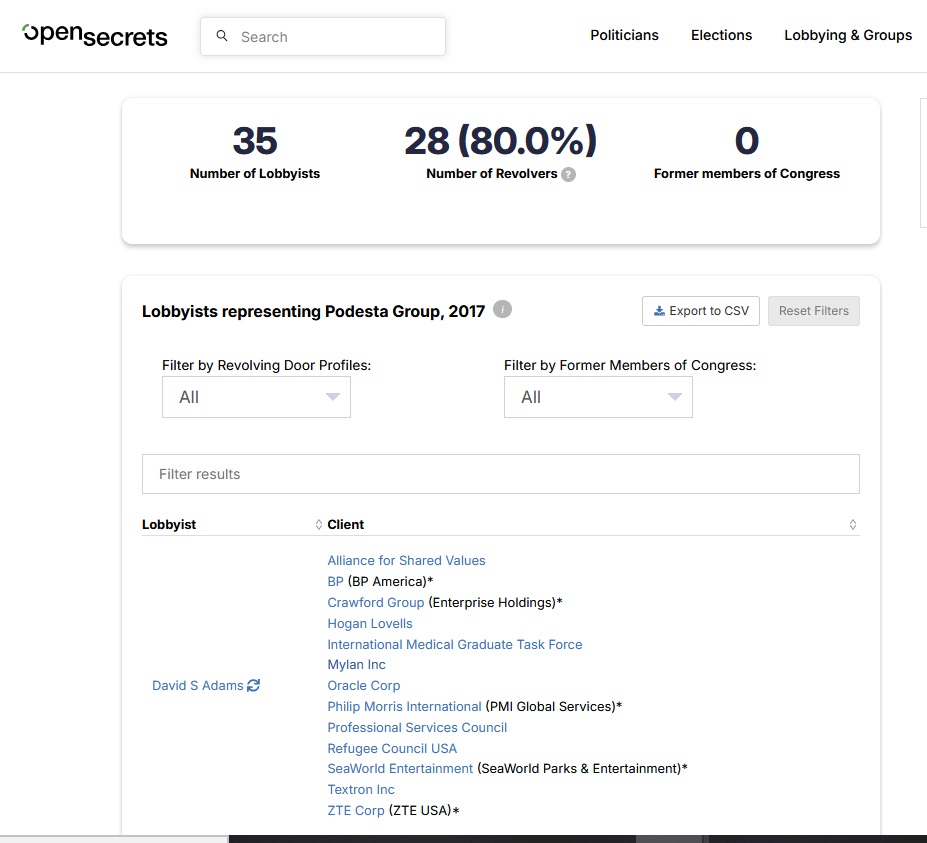Screen dimensions: 927x843
Task: Open the BP client link
Action: (x=335, y=581)
